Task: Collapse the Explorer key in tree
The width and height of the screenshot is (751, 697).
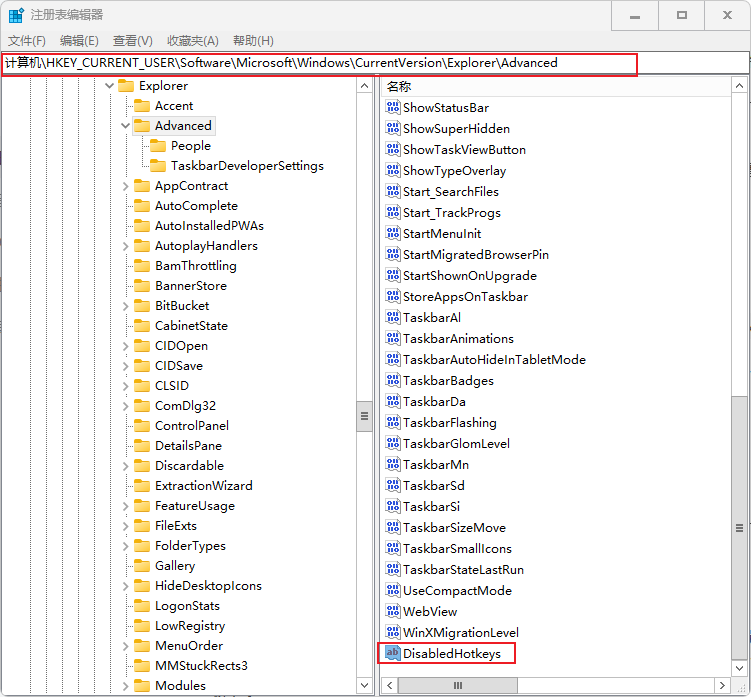Action: click(109, 86)
